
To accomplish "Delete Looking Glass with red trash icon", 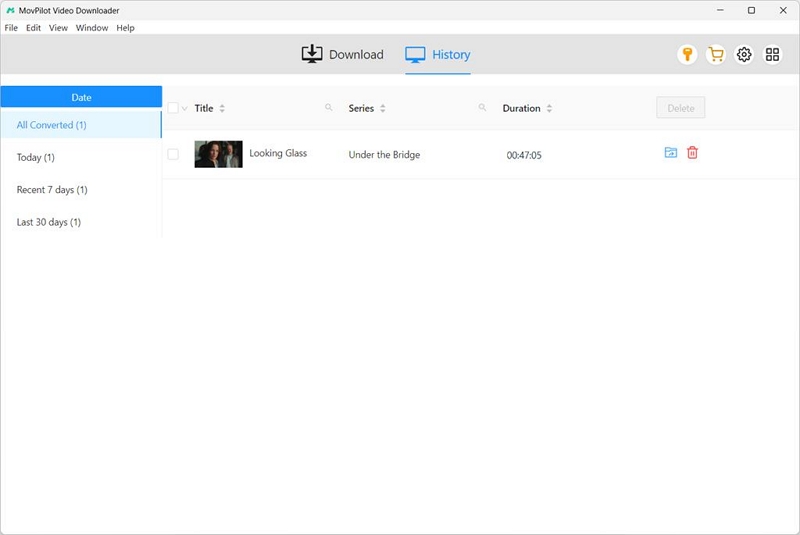I will (692, 153).
